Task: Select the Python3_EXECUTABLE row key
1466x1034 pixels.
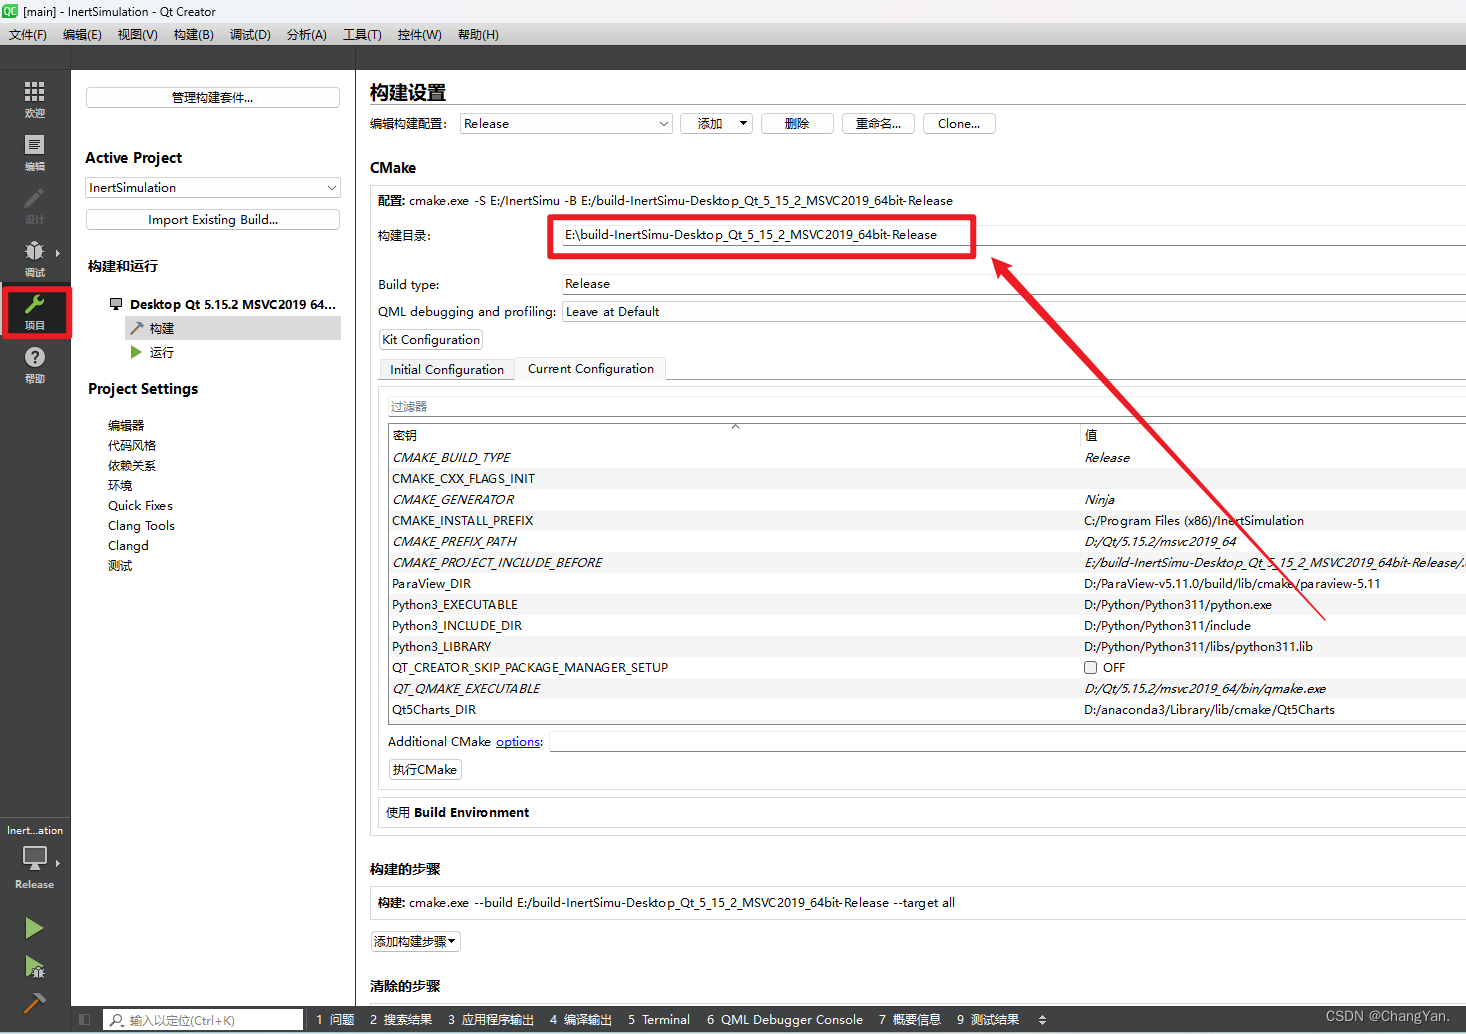Action: (455, 604)
